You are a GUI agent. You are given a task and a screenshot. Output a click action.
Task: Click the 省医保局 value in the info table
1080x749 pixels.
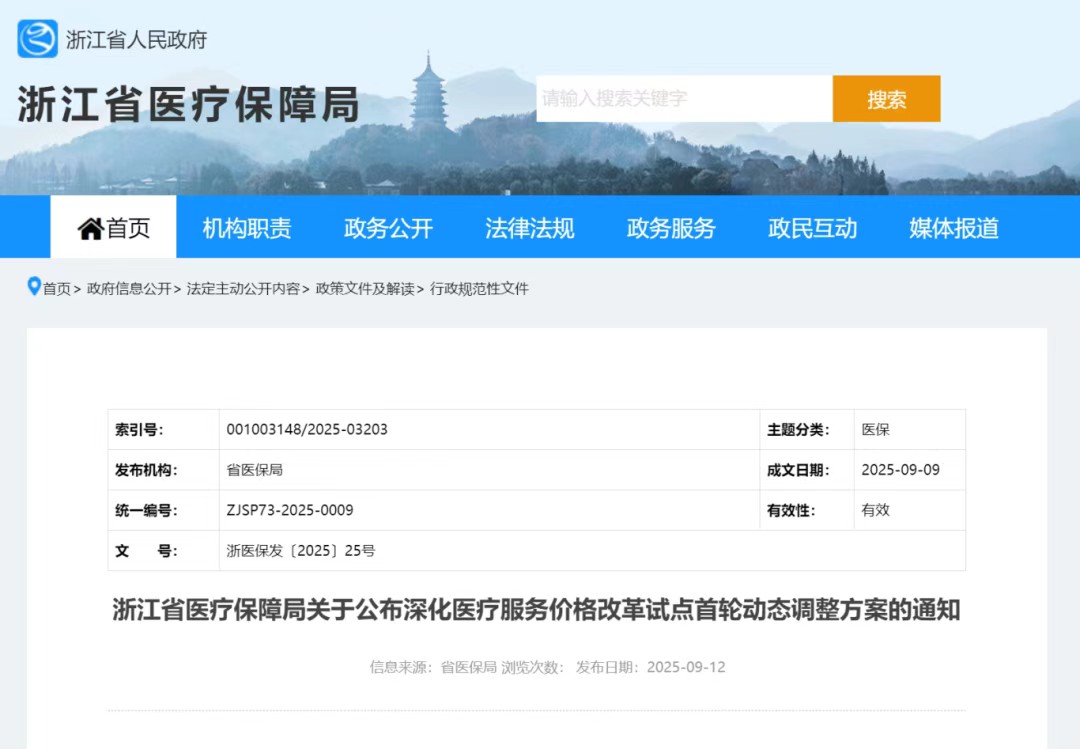coord(255,470)
